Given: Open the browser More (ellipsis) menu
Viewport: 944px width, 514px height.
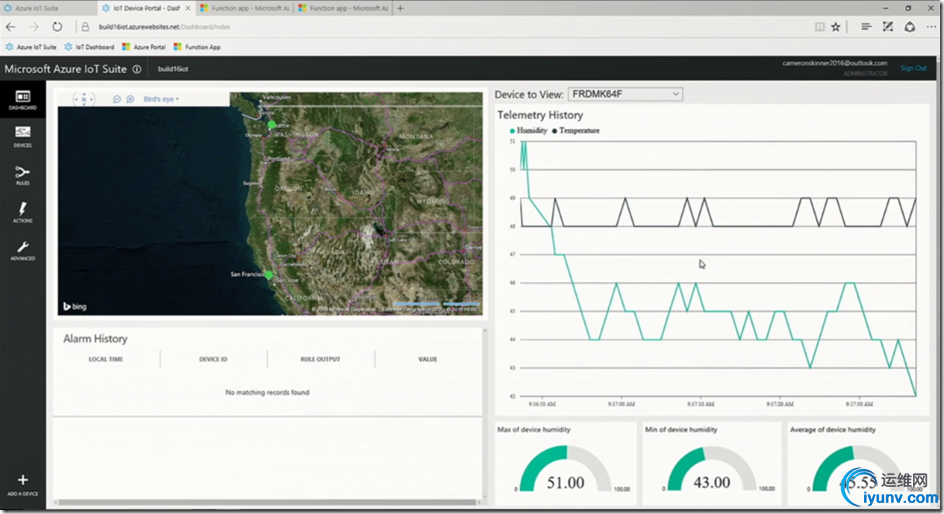Looking at the screenshot, I should tap(931, 26).
